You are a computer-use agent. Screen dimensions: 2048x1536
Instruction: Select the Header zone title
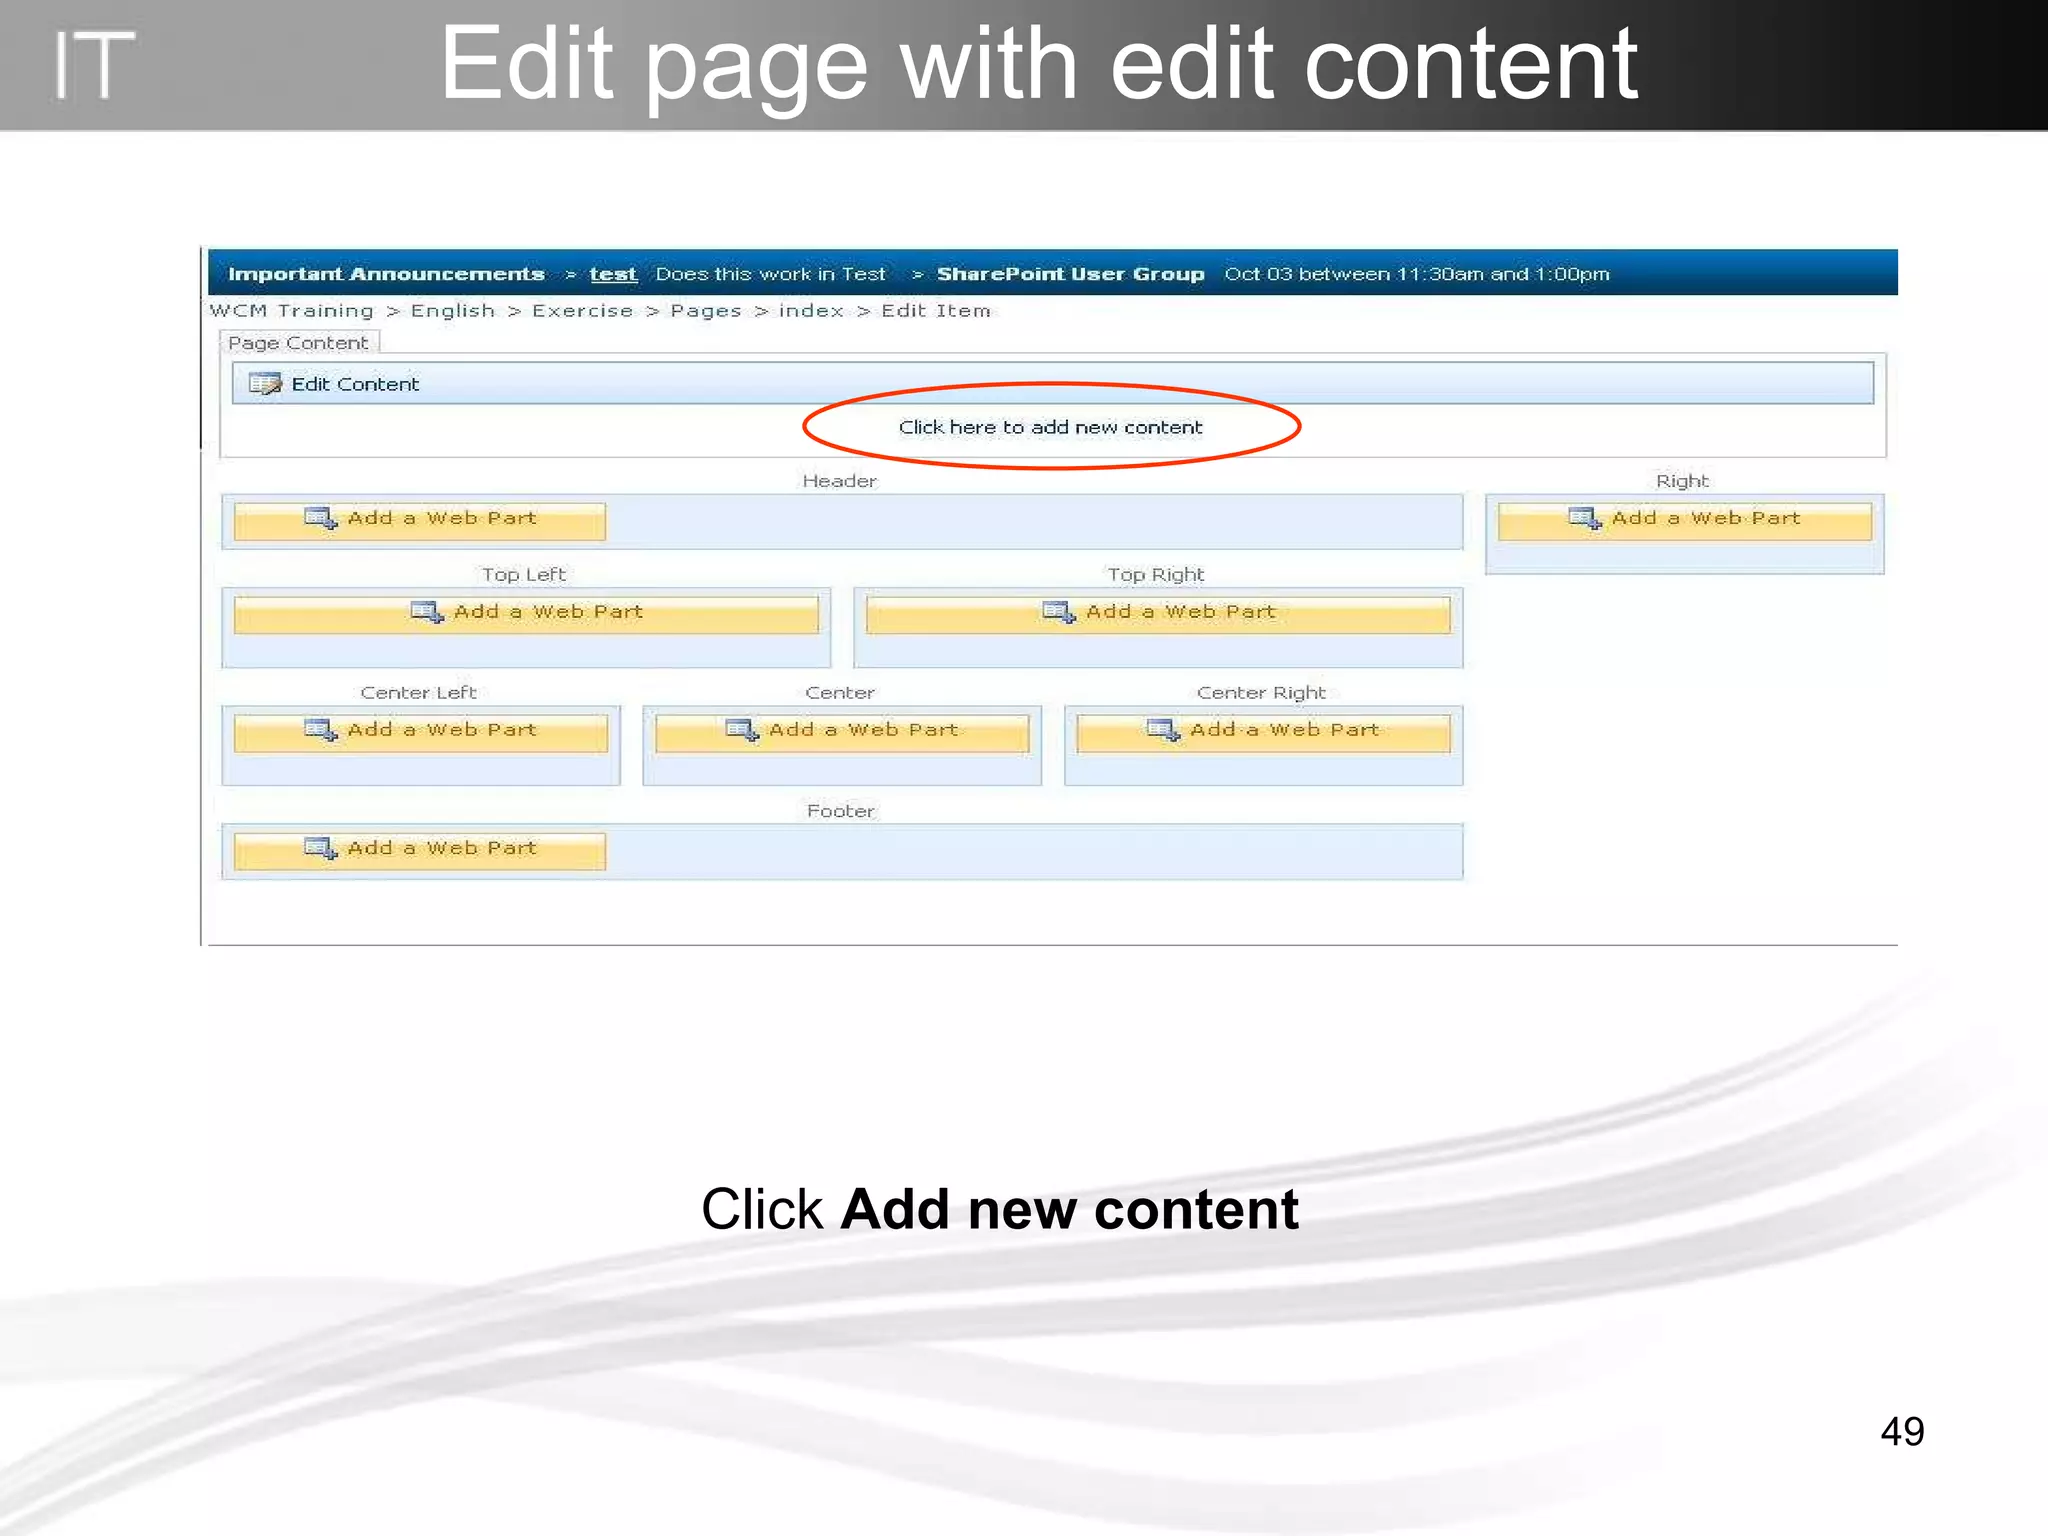840,481
